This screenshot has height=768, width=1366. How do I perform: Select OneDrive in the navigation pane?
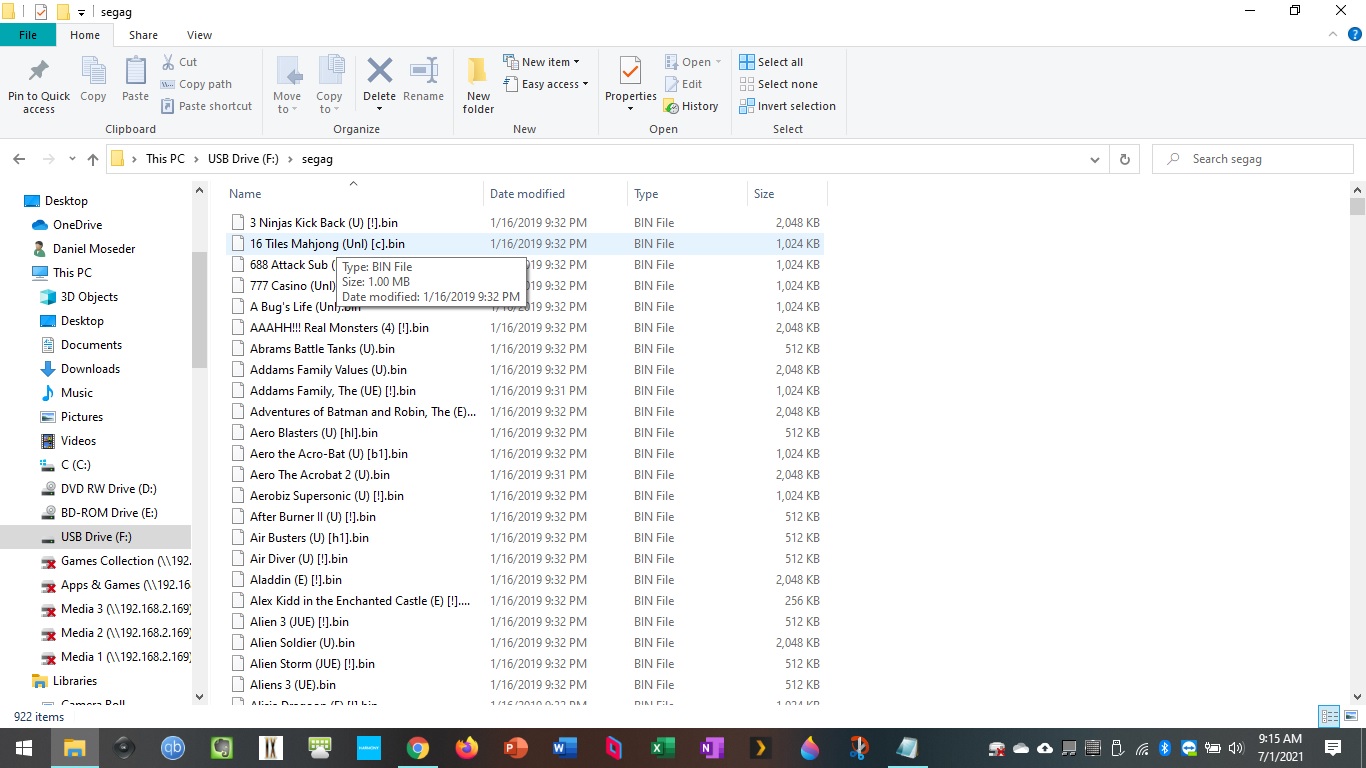tap(77, 225)
